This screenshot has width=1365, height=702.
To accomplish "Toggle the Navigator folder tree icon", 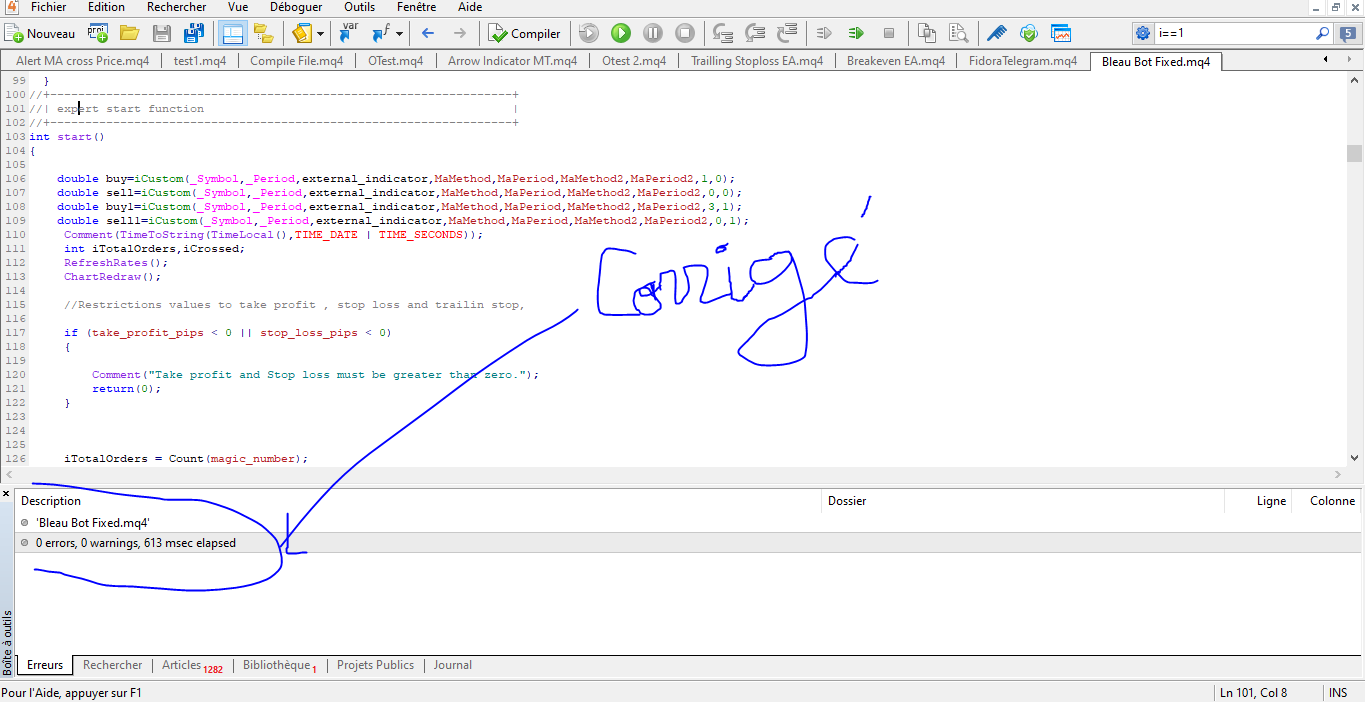I will tap(264, 33).
